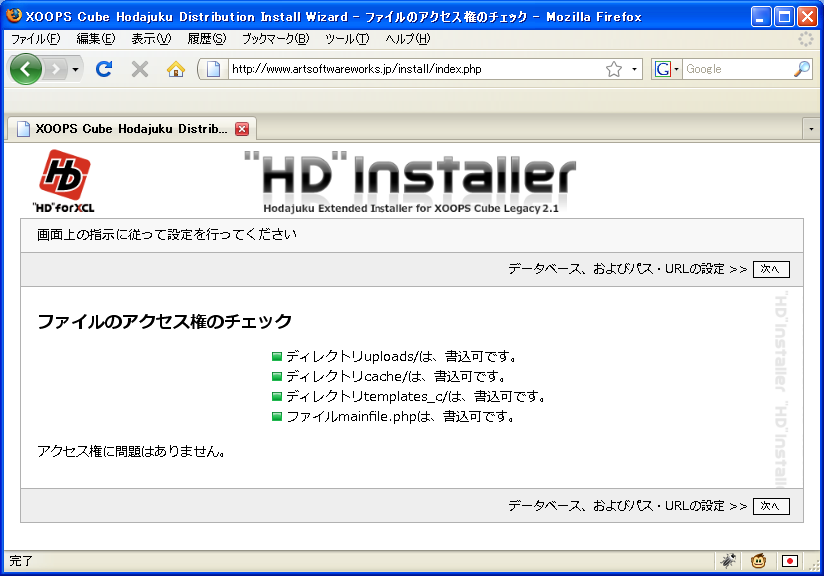
Task: Reload the page with the refresh icon
Action: (104, 69)
